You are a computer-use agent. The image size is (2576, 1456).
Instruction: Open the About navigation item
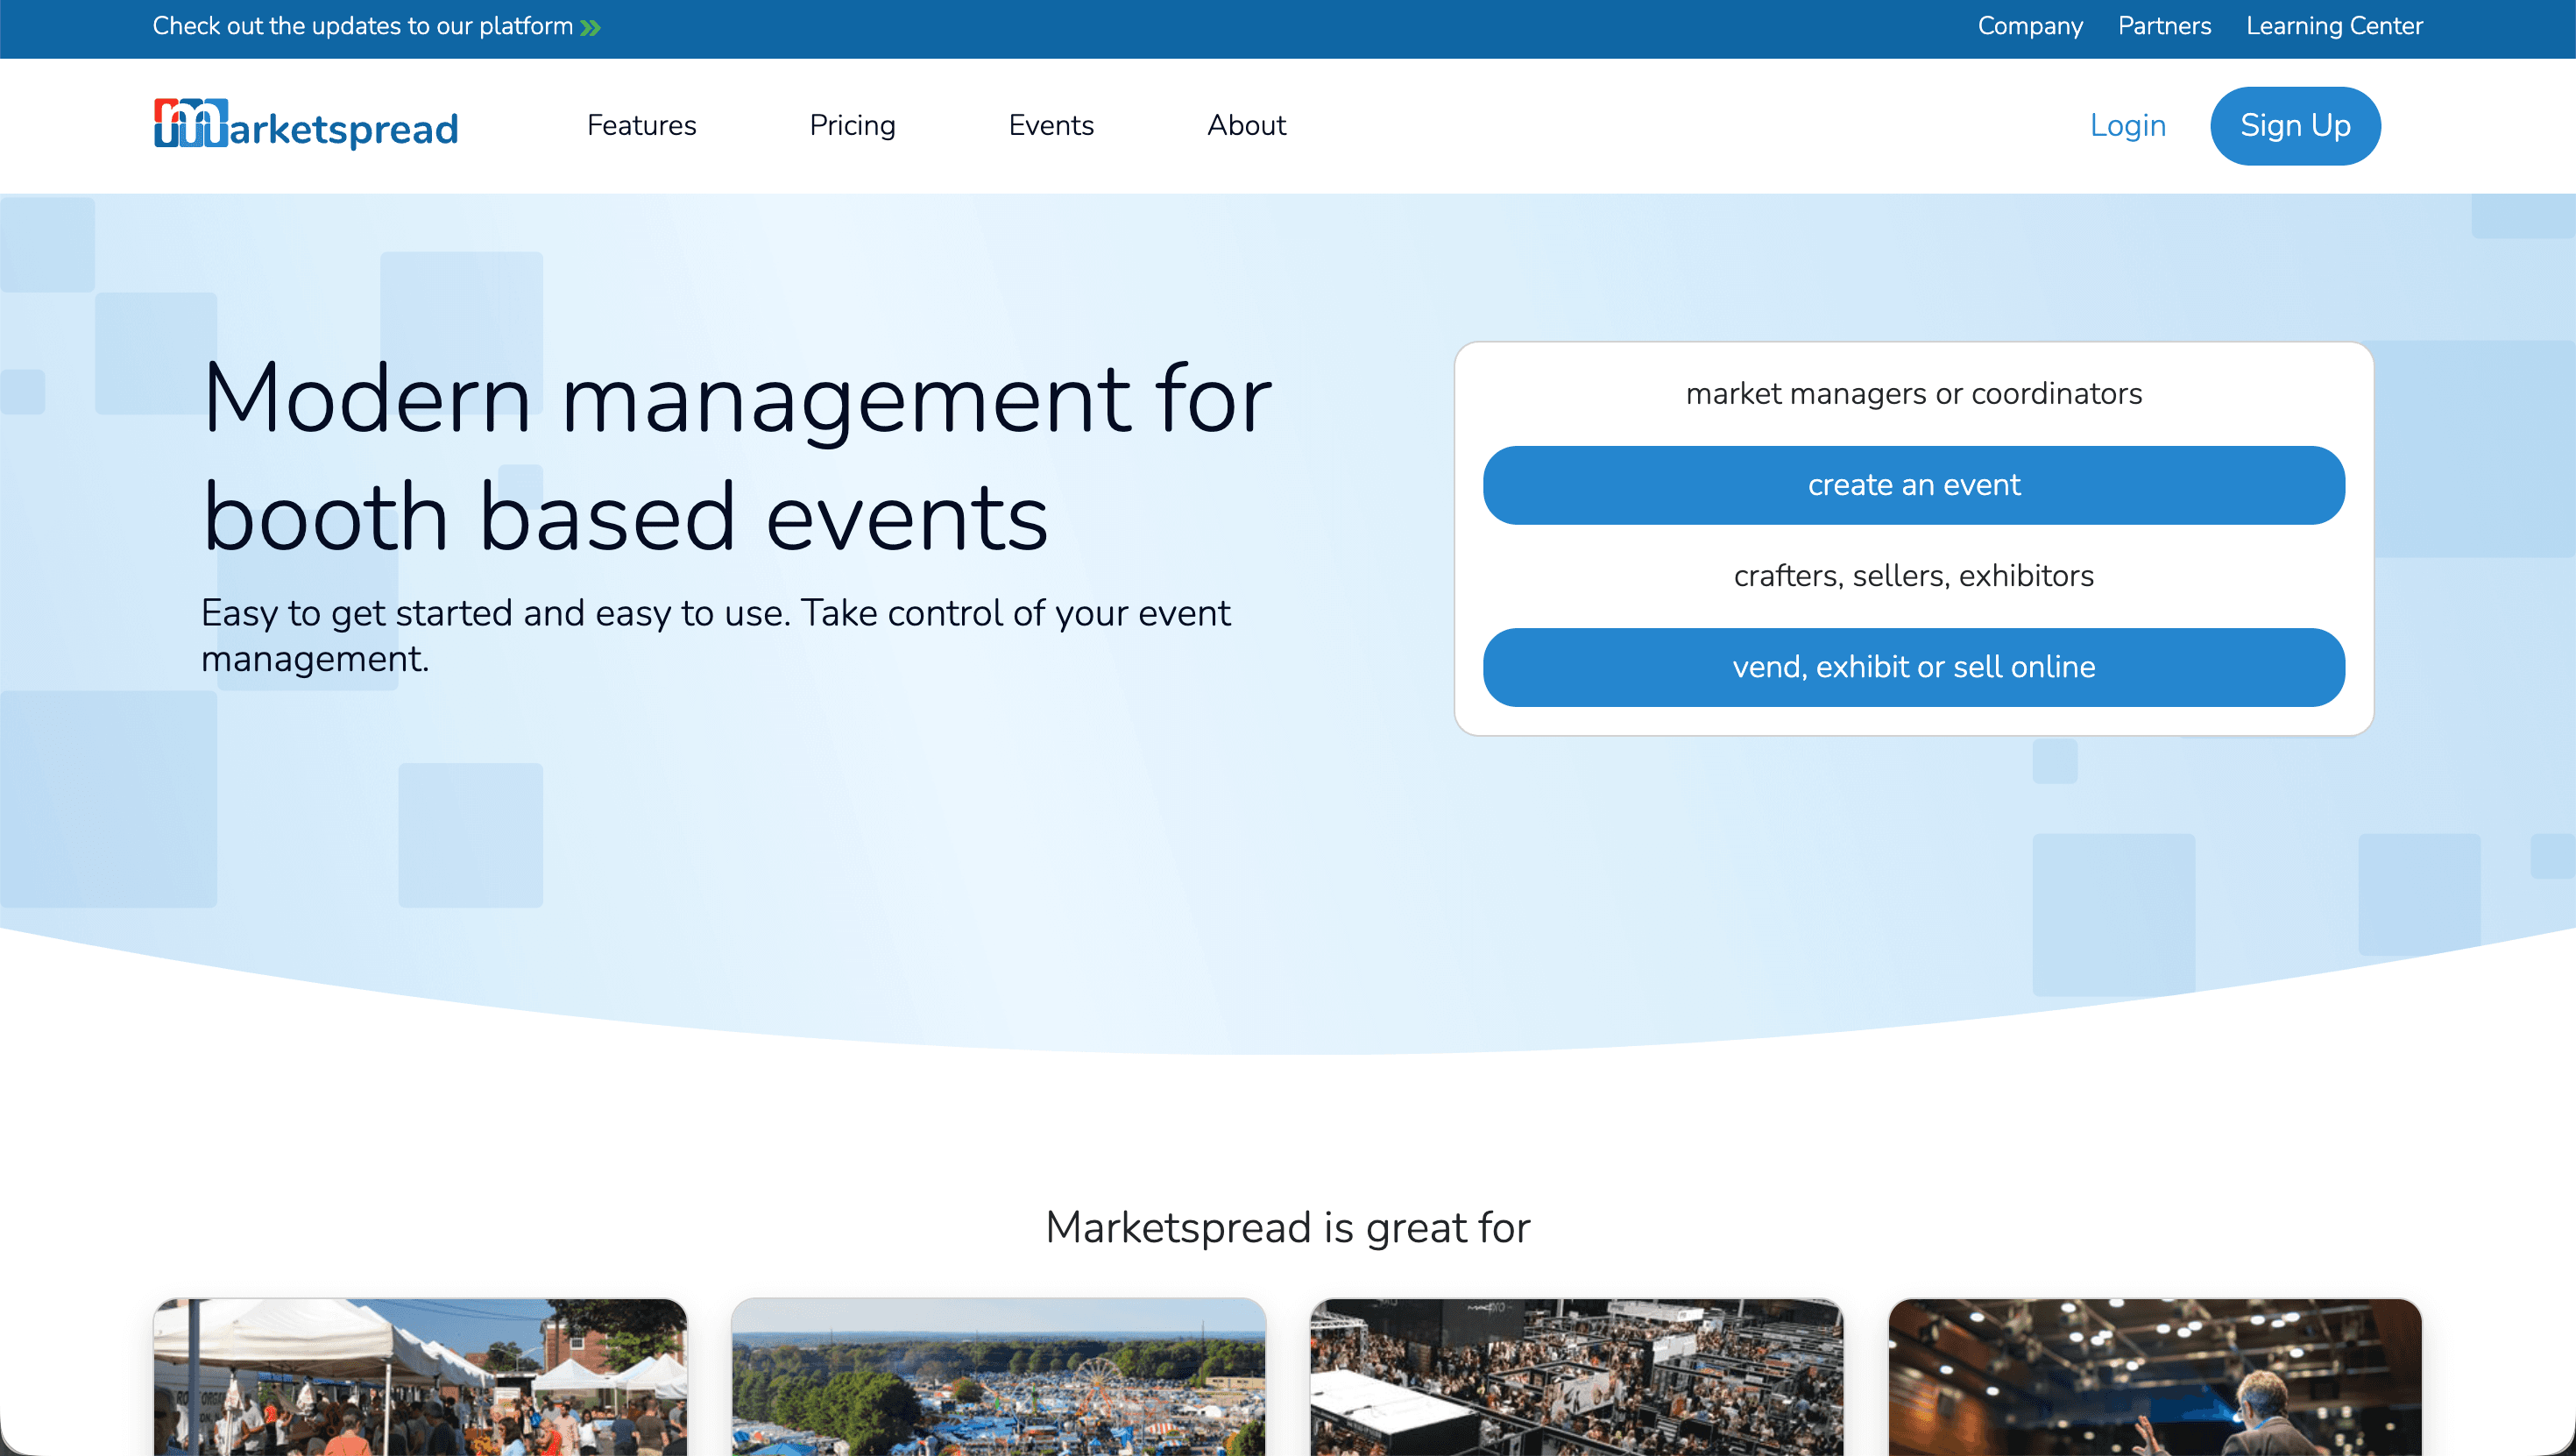pos(1246,125)
